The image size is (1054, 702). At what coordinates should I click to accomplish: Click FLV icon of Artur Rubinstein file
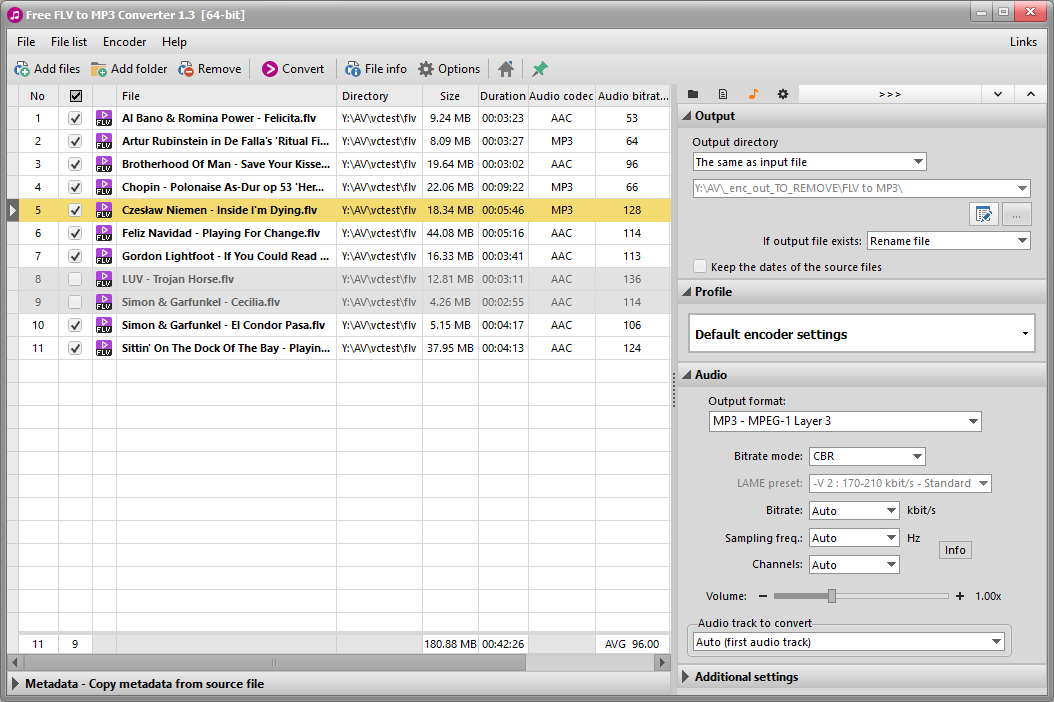104,141
